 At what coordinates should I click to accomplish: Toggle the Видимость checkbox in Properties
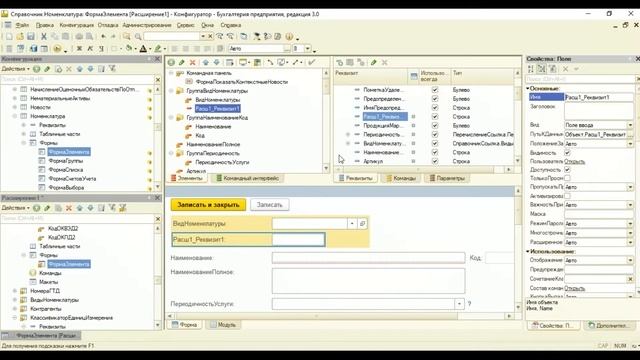pyautogui.click(x=567, y=153)
